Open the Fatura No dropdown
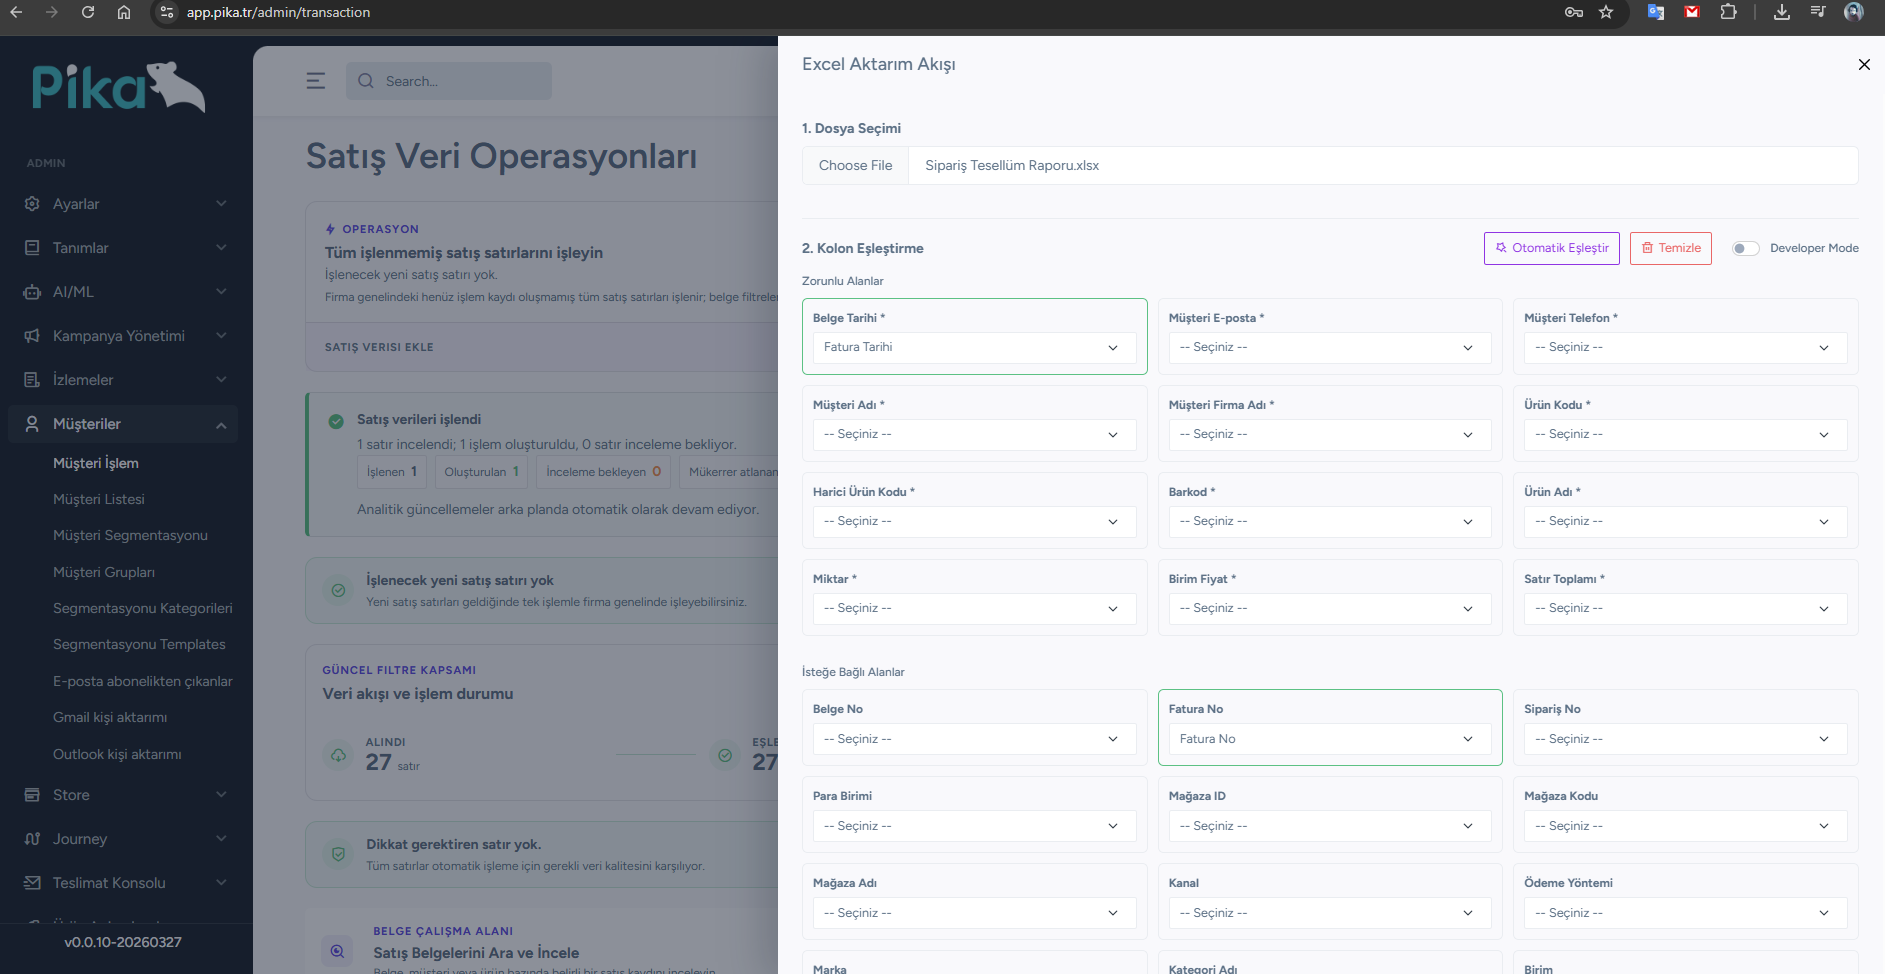Viewport: 1885px width, 974px height. click(x=1330, y=739)
